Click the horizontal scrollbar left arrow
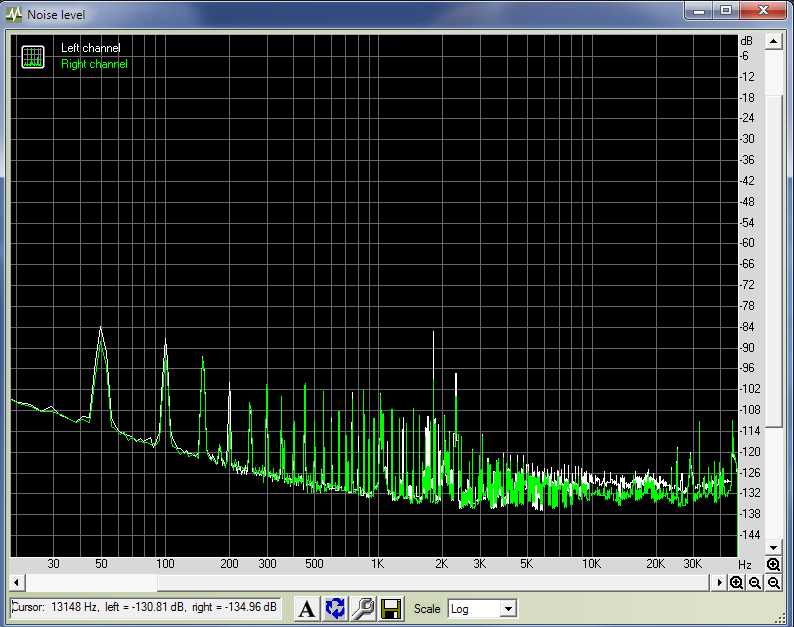 (x=16, y=582)
